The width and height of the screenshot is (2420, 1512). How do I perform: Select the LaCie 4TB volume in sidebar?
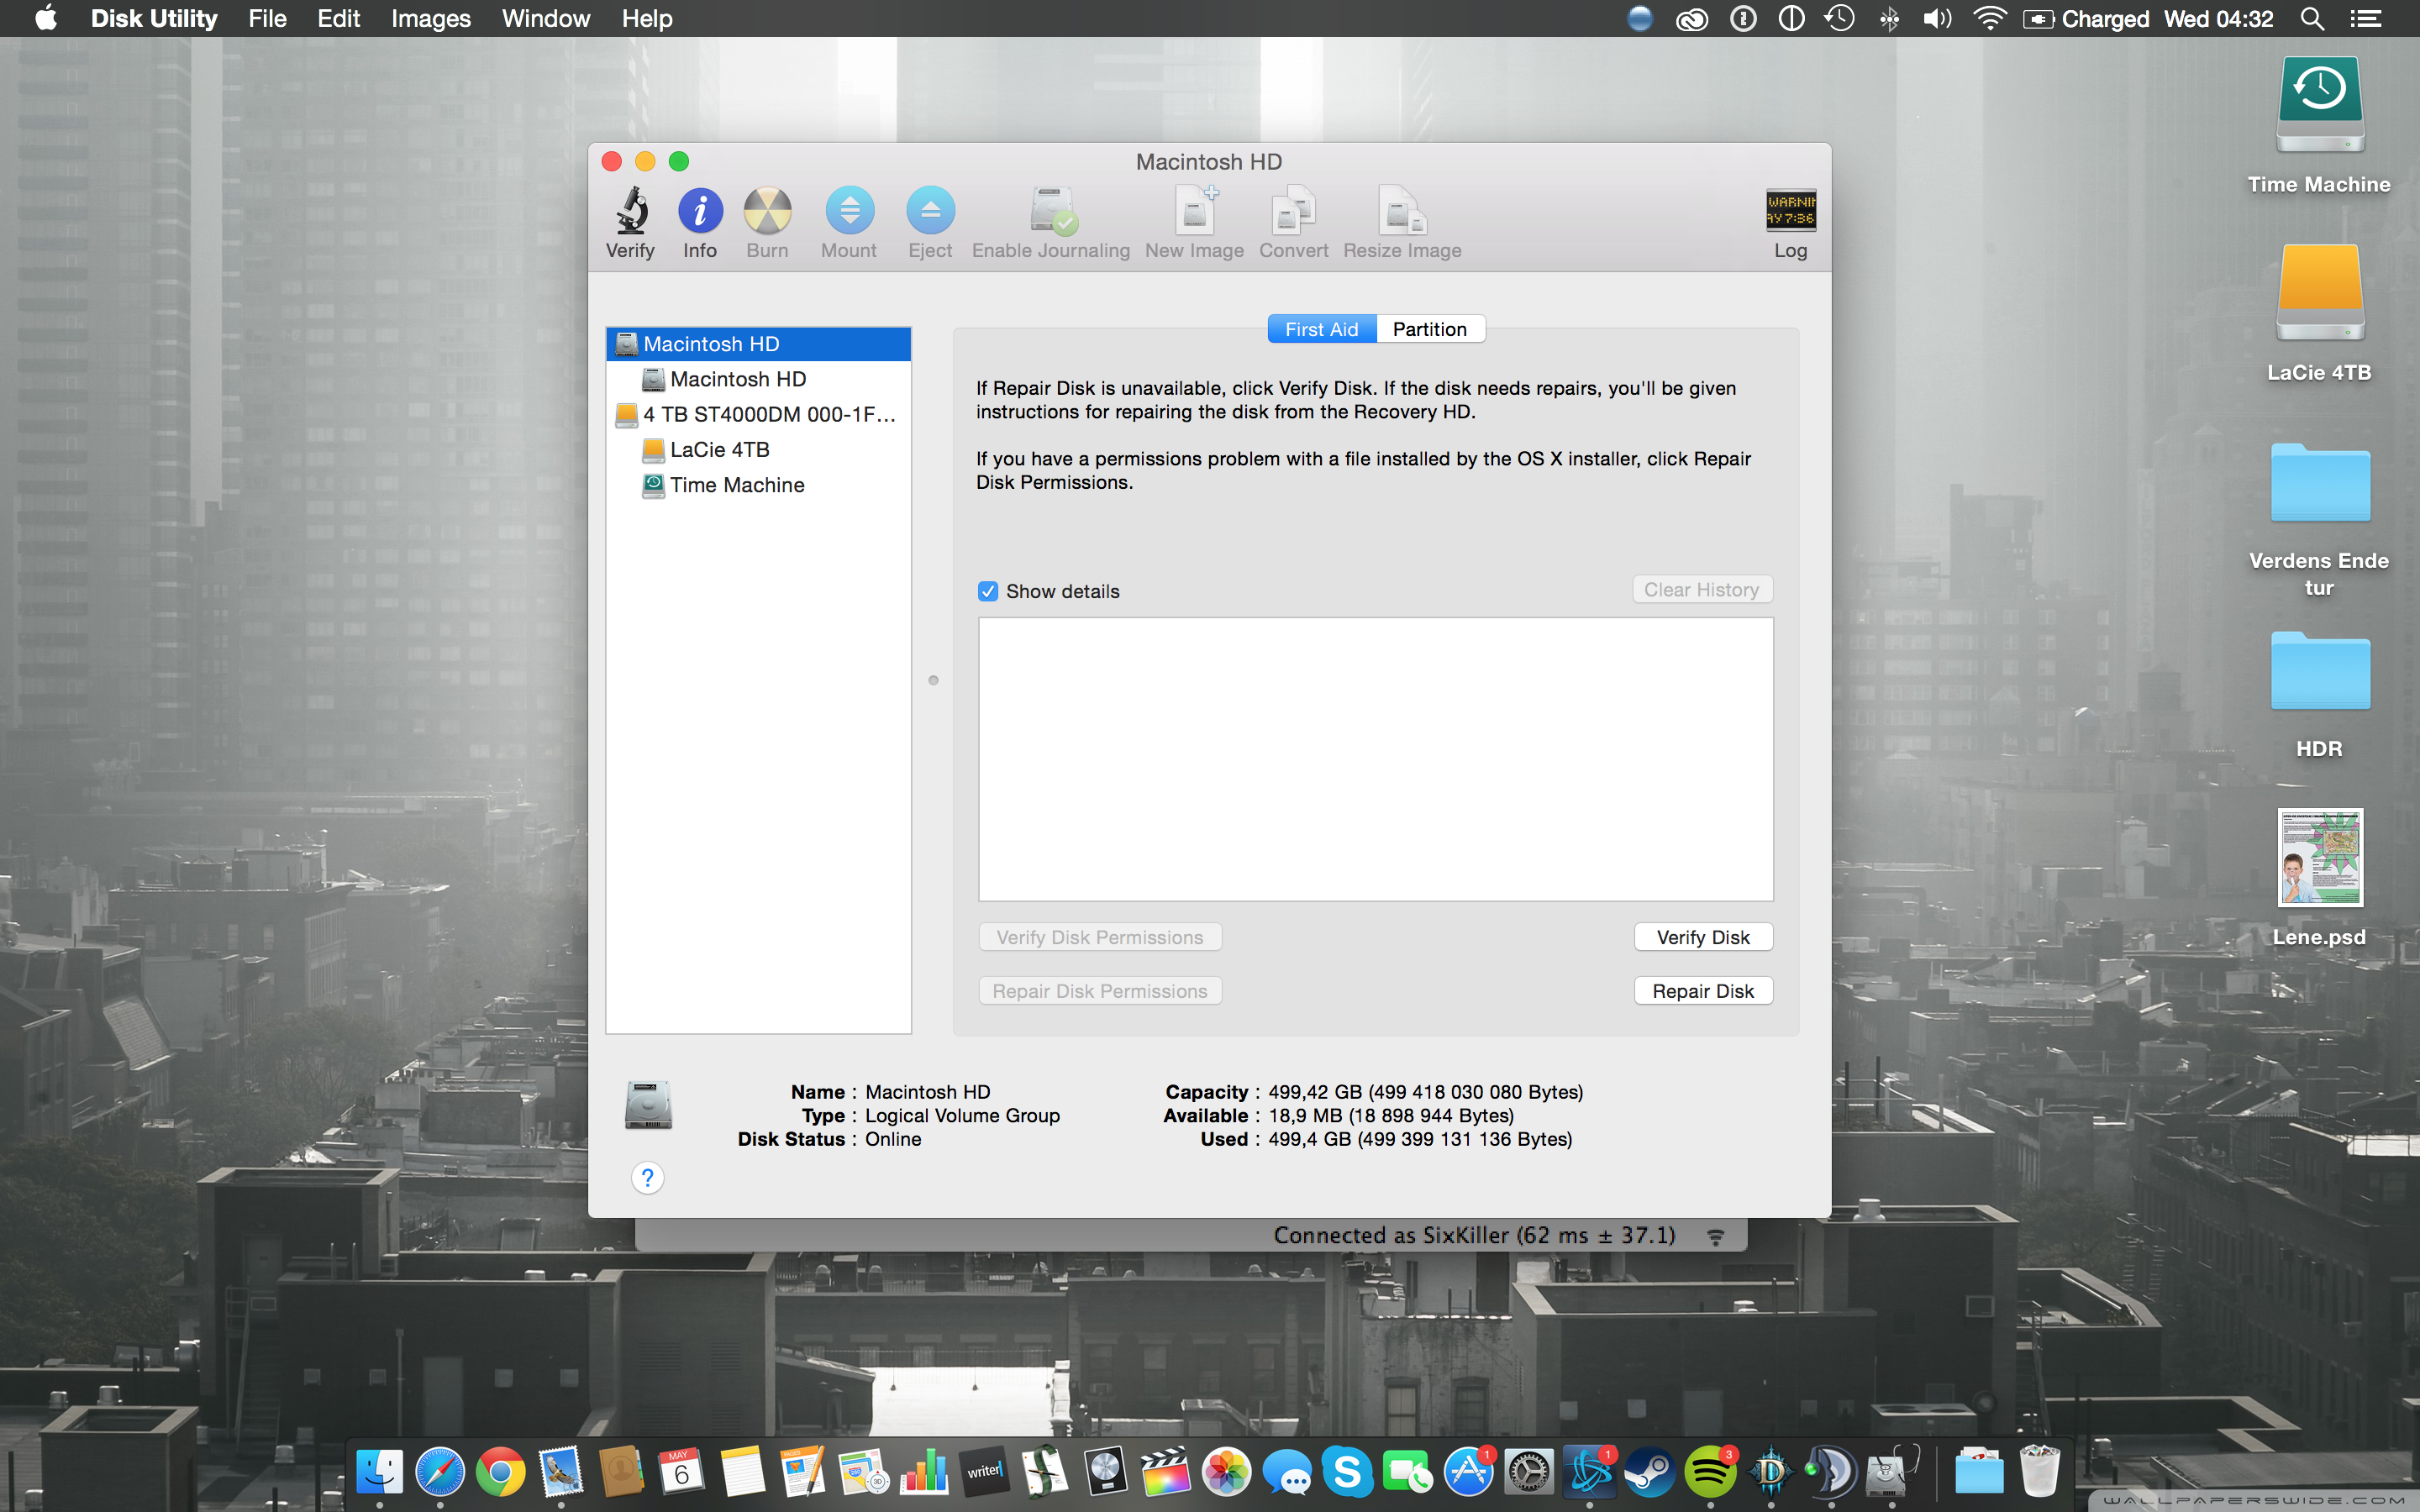[x=719, y=450]
